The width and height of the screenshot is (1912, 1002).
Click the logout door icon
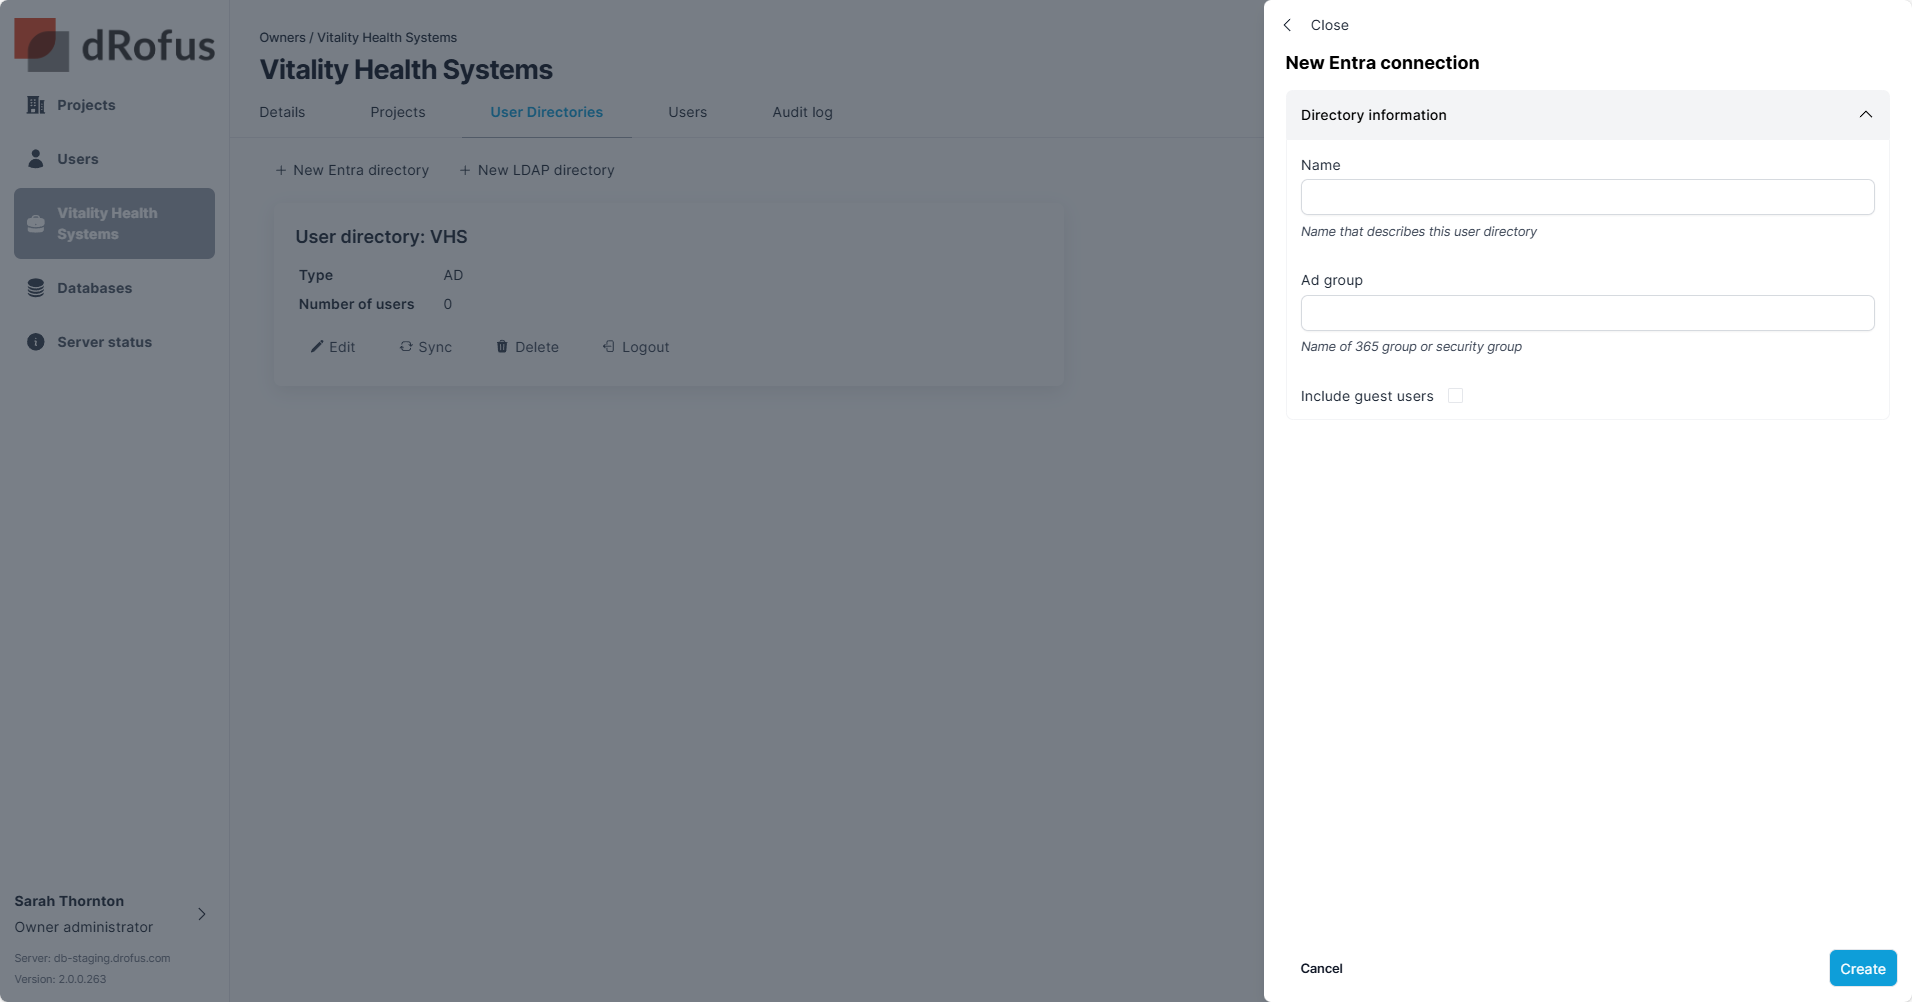click(x=608, y=346)
